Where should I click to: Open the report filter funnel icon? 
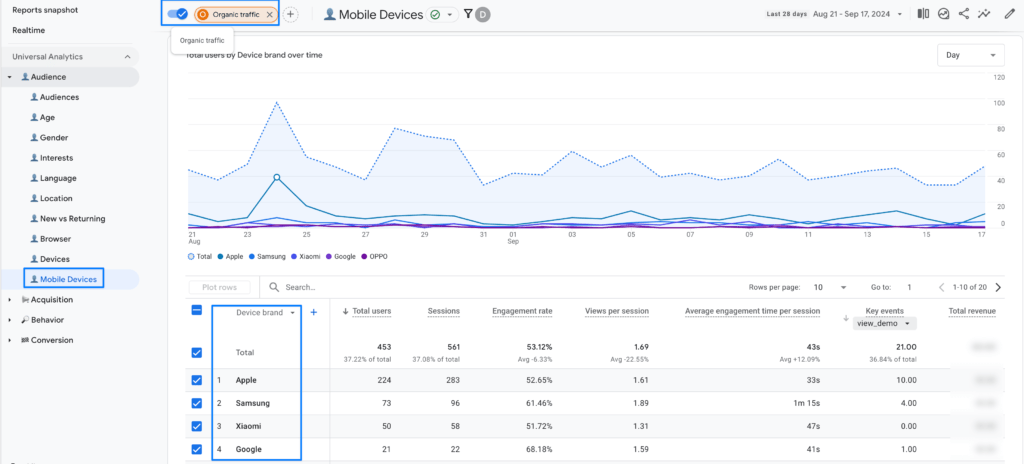(468, 15)
